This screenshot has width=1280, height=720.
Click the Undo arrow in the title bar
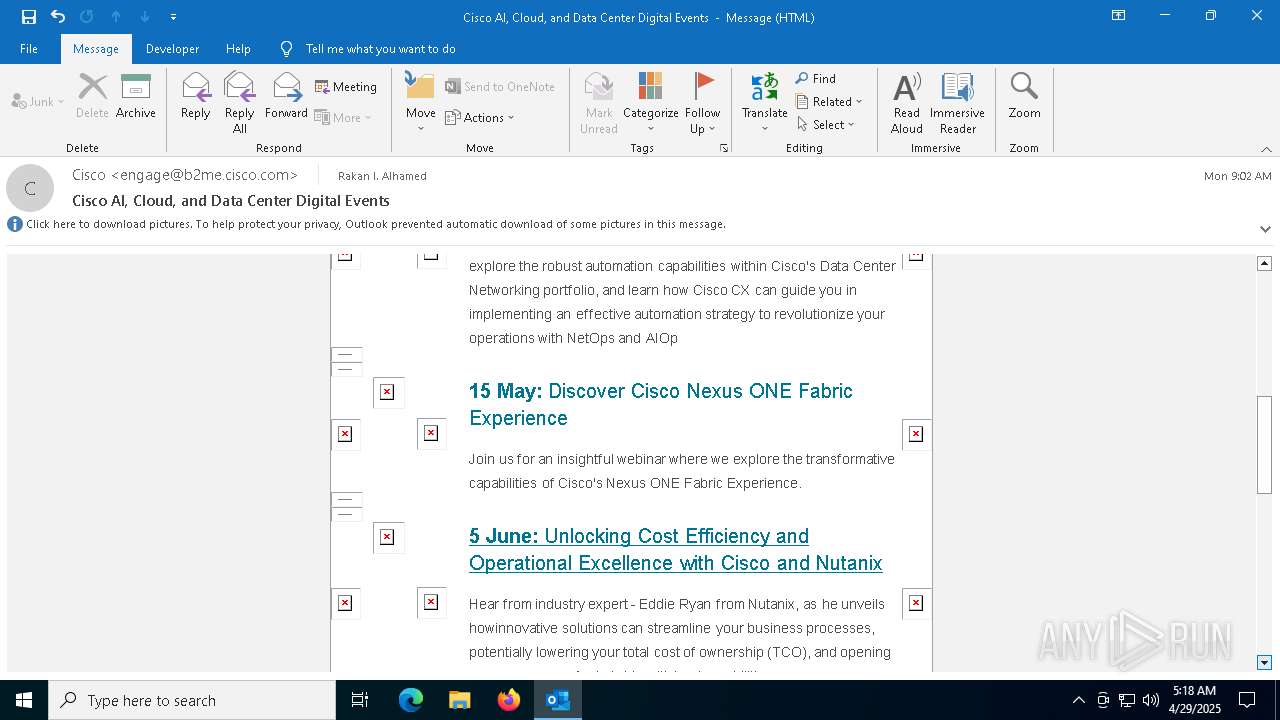pyautogui.click(x=58, y=17)
